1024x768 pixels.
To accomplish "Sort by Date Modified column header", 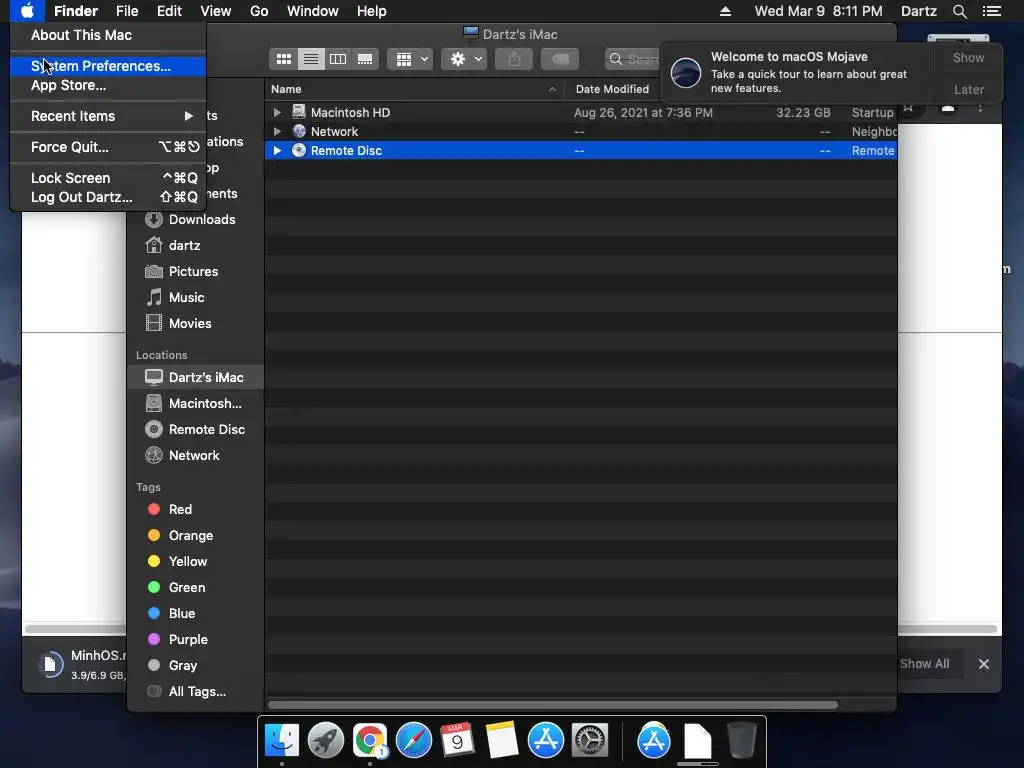I will point(613,89).
